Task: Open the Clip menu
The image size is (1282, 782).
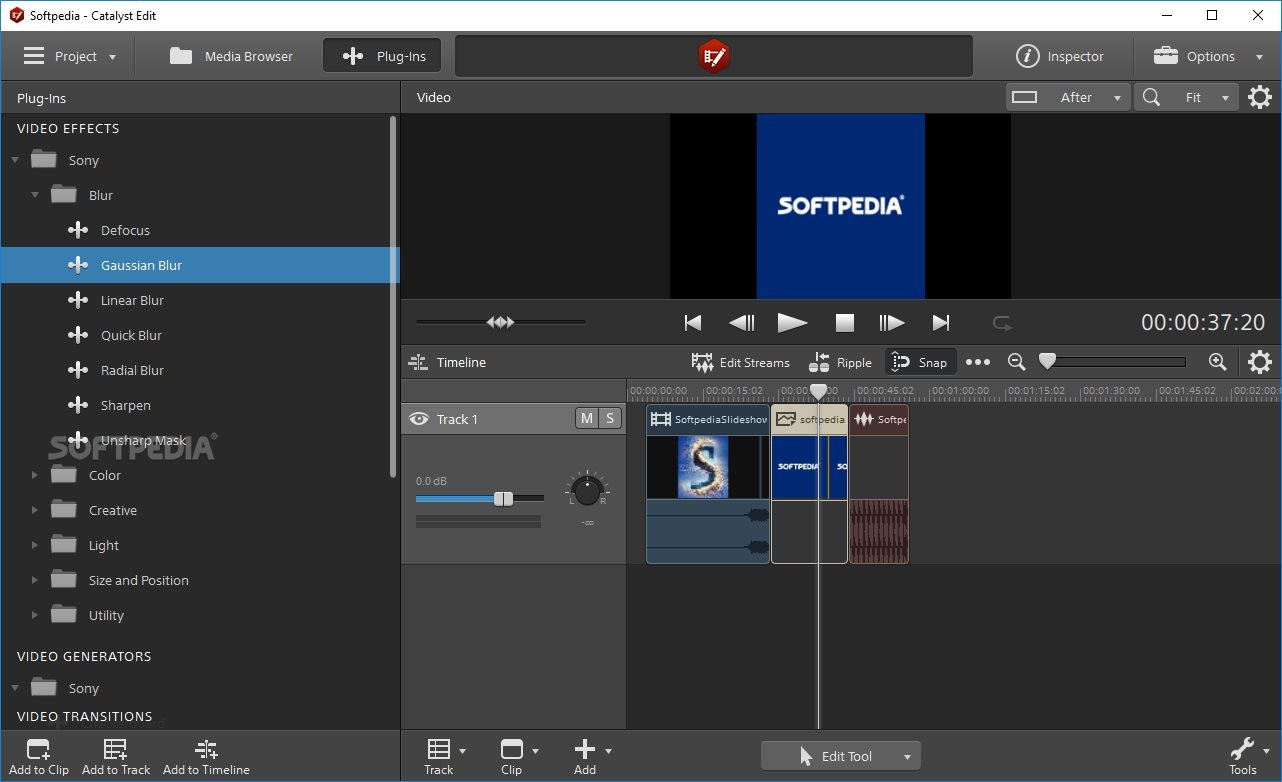Action: [x=518, y=757]
